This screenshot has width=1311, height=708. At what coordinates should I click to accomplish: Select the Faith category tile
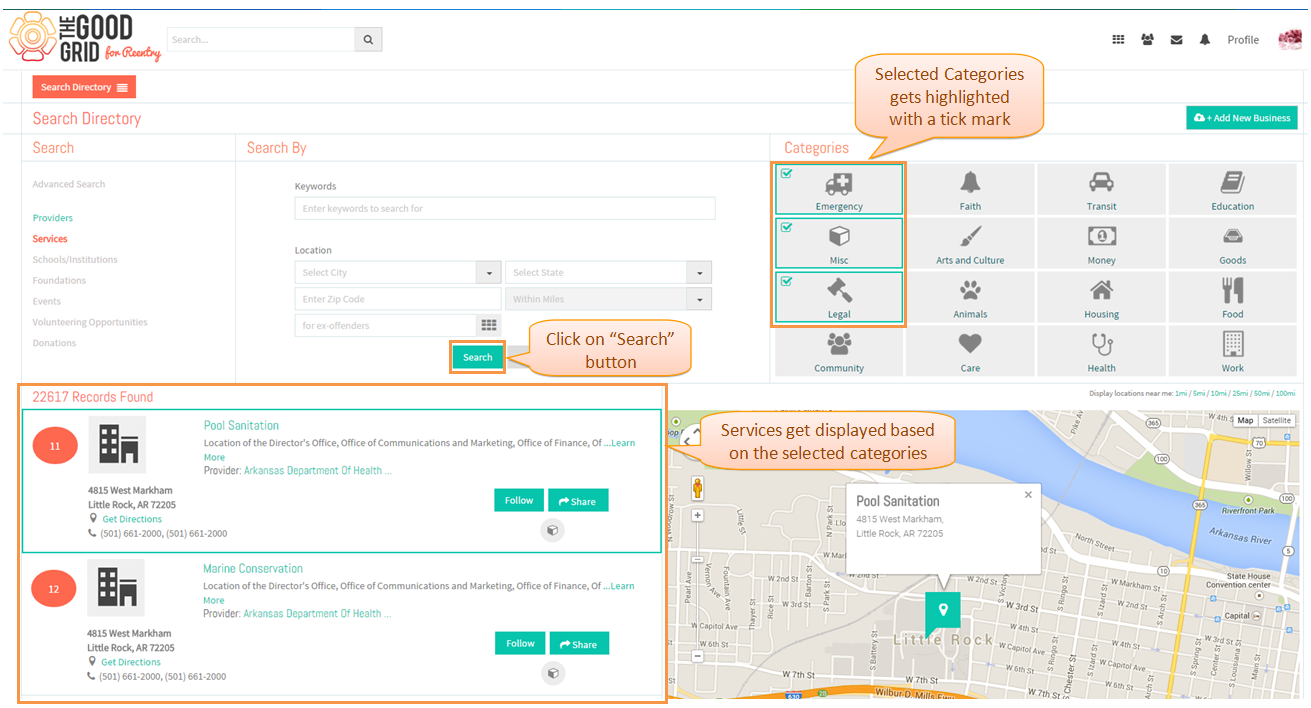[970, 189]
